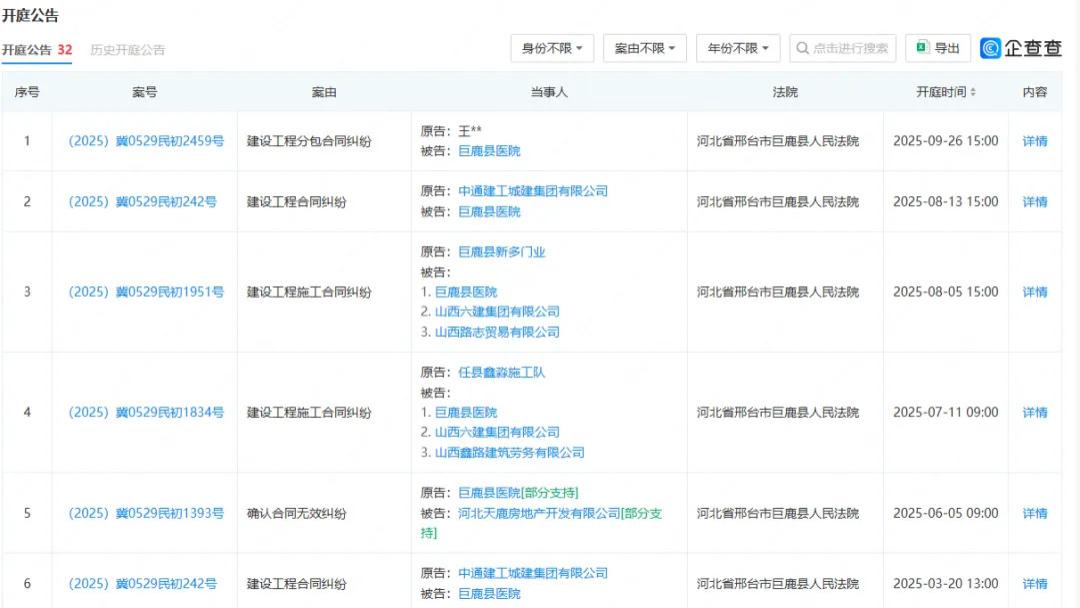View details of case (2025)冀0529民初1834号
The image size is (1080, 608).
[144, 412]
